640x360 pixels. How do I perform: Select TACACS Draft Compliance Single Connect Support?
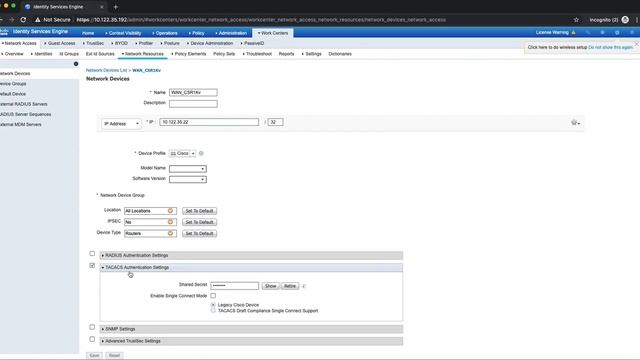(x=213, y=311)
